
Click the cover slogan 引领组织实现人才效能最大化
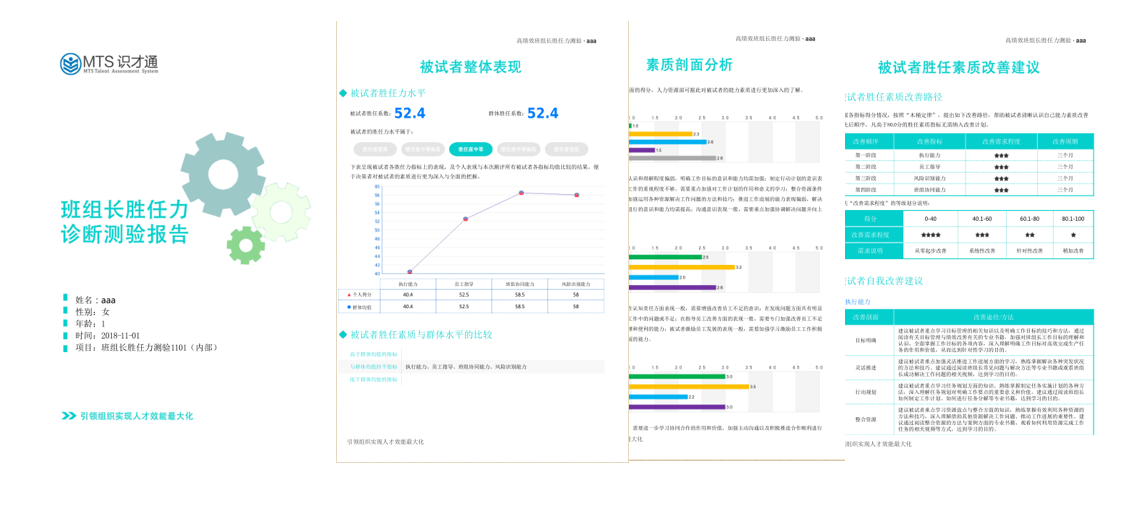point(137,416)
